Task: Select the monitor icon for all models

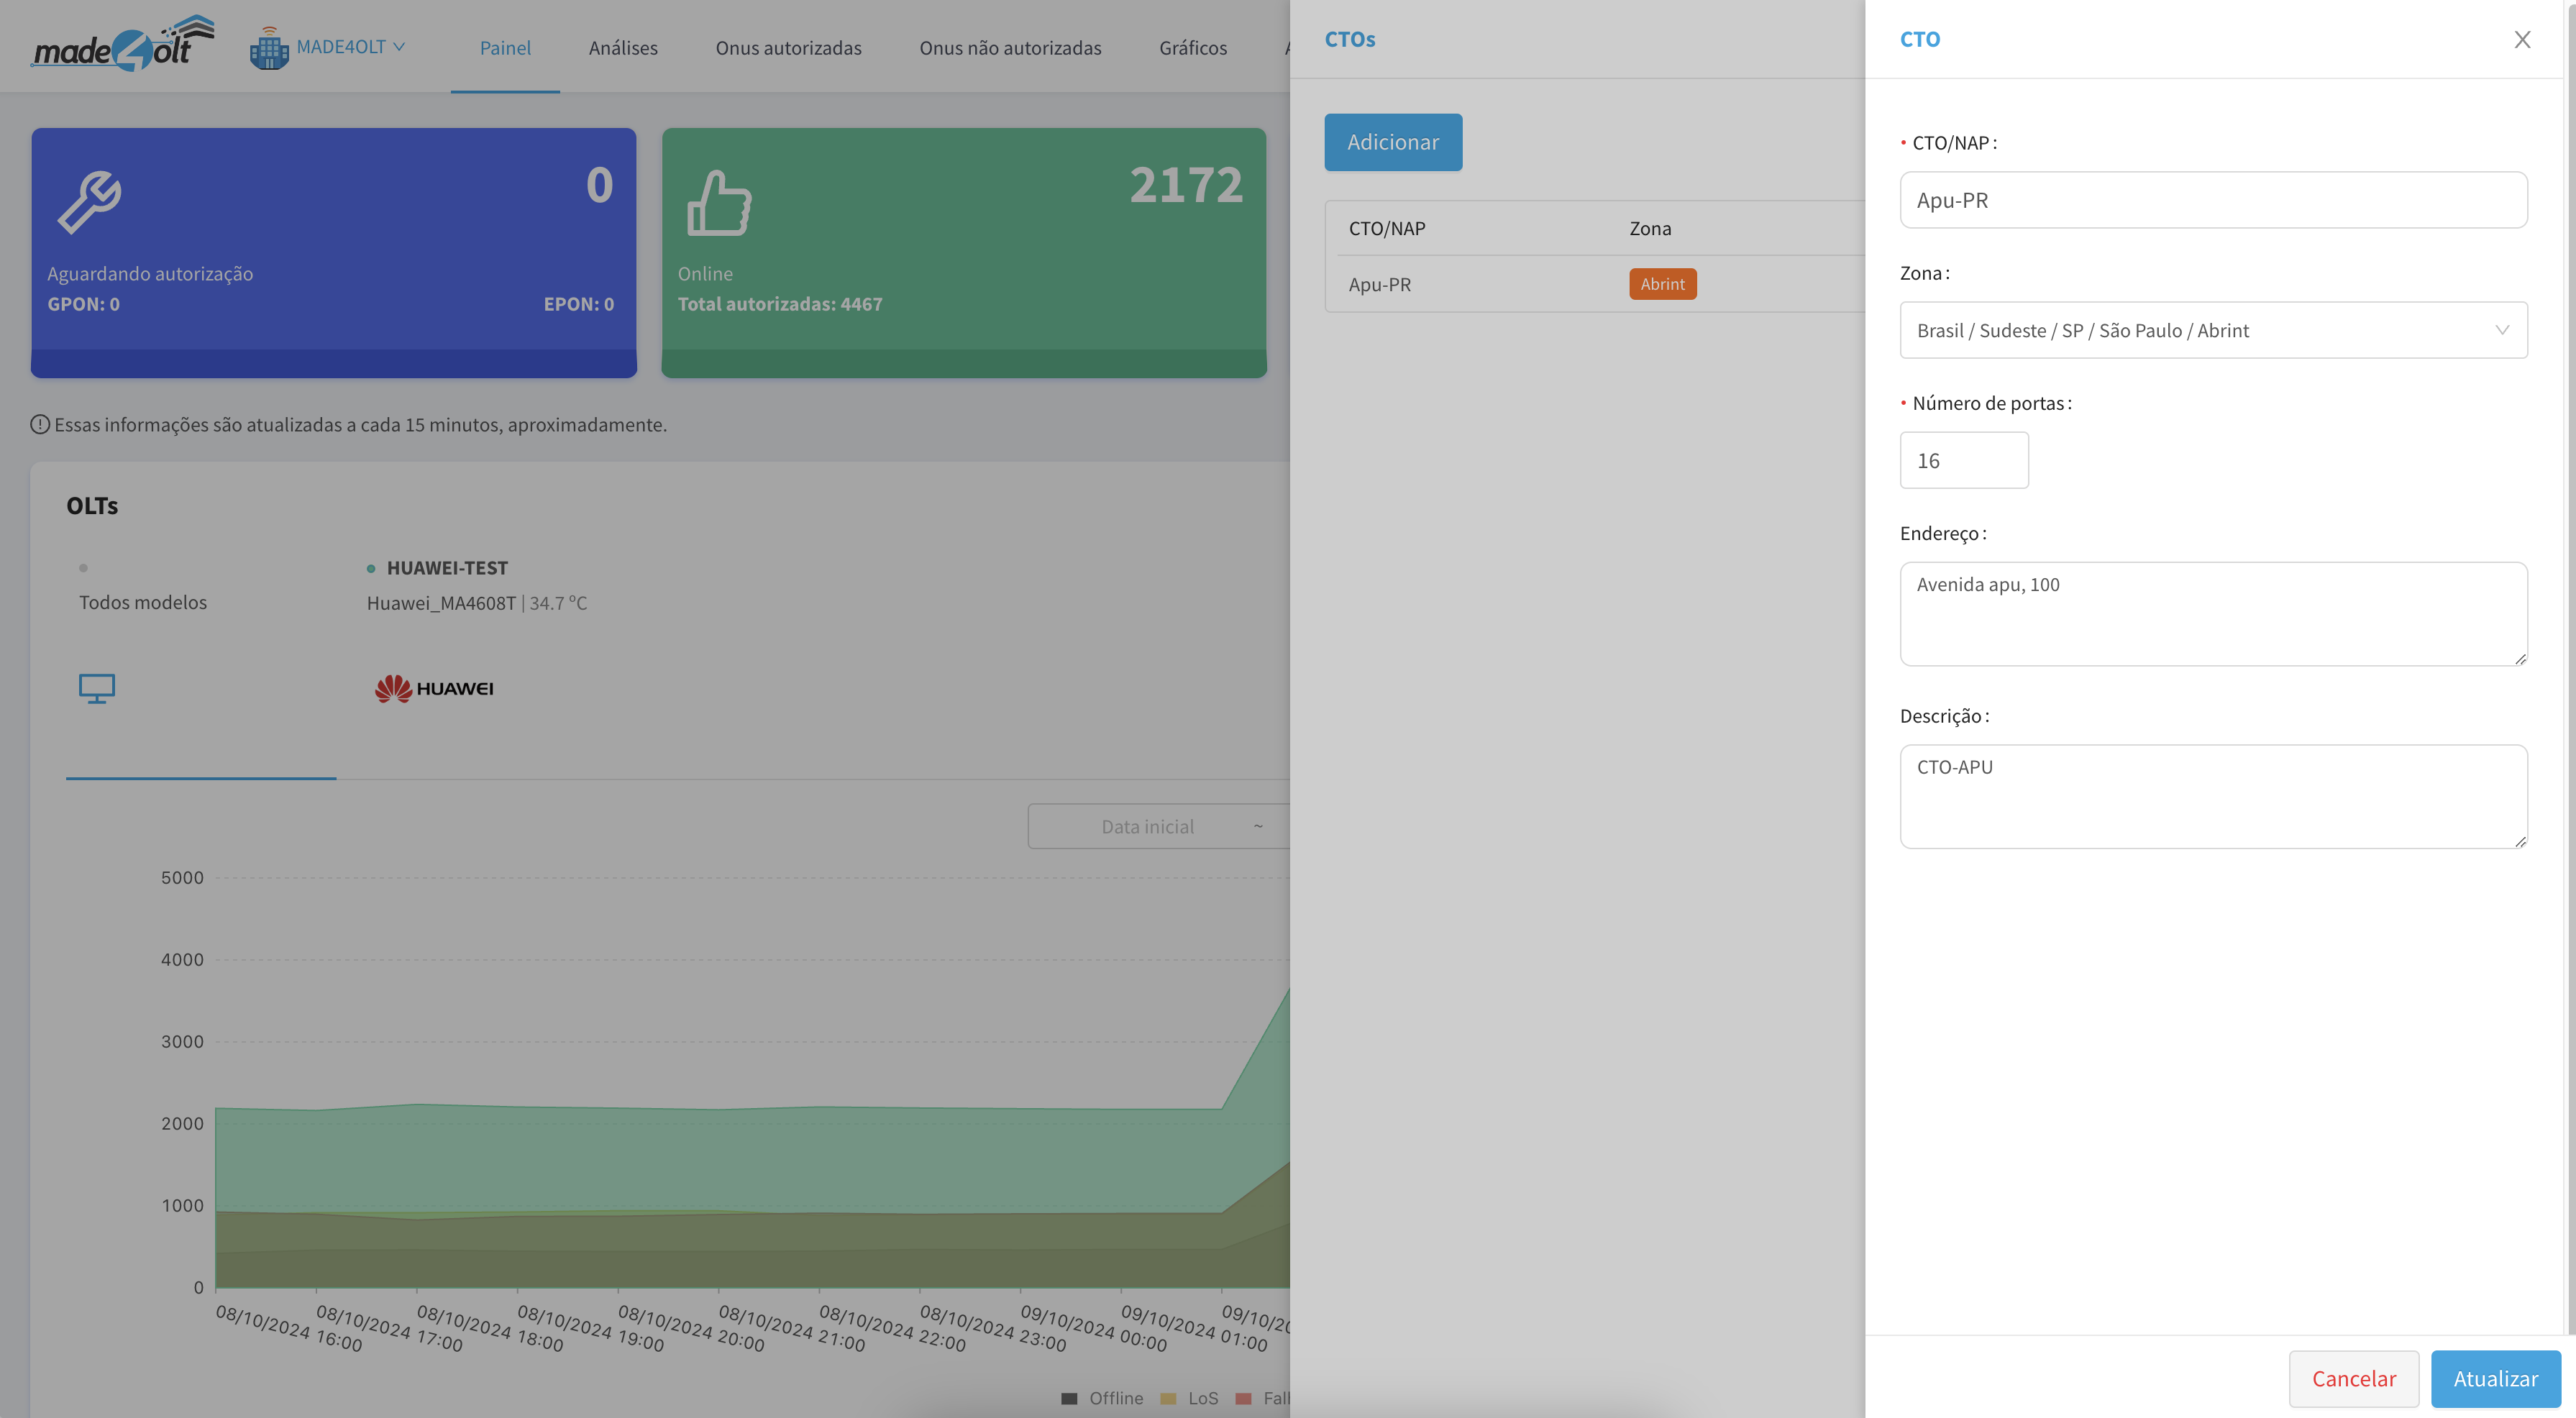Action: click(x=97, y=688)
